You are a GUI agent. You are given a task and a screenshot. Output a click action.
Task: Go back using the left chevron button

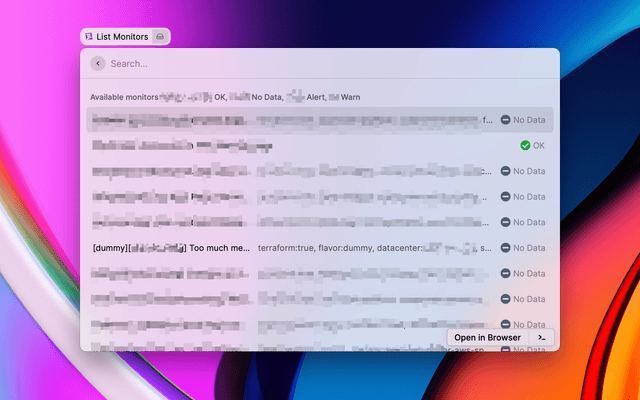[97, 63]
